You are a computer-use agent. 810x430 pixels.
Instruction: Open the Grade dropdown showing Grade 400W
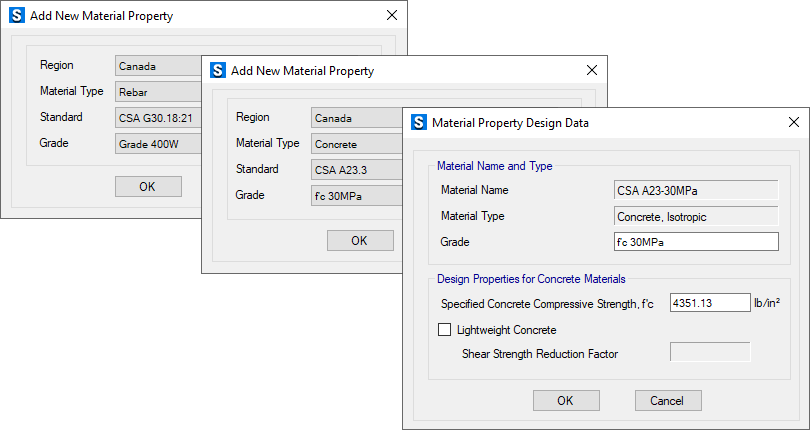pos(158,143)
